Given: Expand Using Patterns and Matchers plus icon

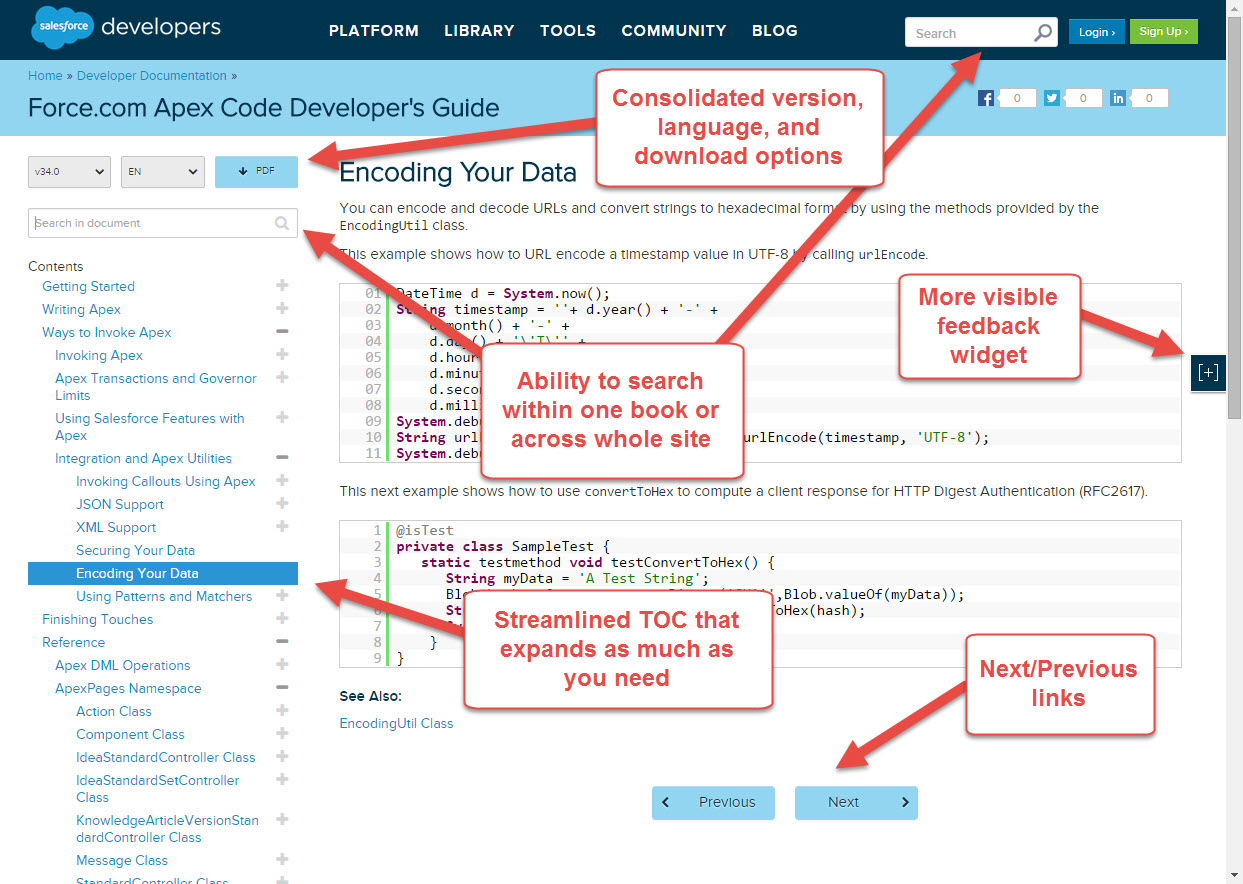Looking at the screenshot, I should point(282,596).
